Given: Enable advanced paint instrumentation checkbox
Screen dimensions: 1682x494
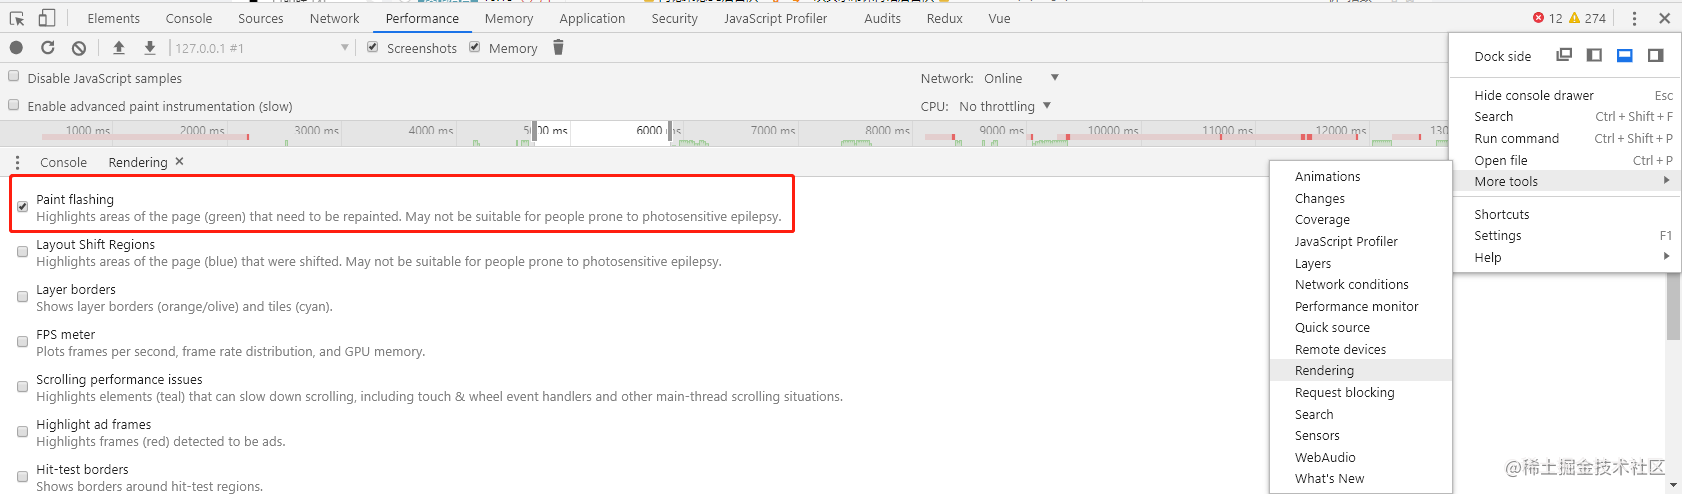Looking at the screenshot, I should [14, 104].
